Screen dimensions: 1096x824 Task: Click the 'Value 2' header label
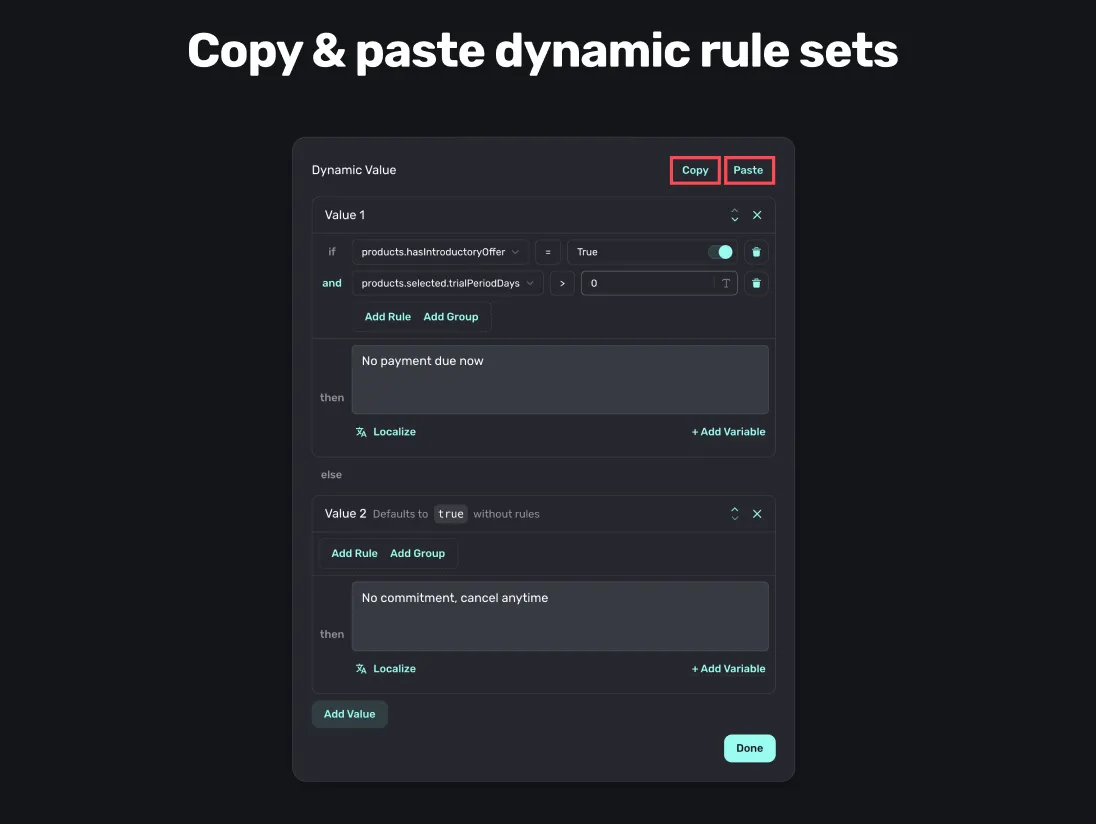point(345,514)
